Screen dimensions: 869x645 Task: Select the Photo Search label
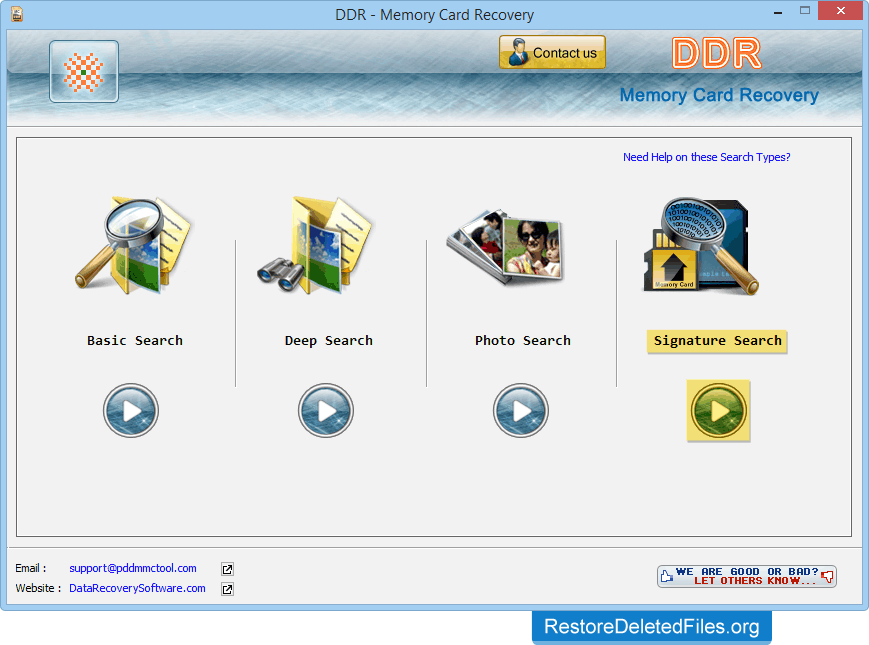pyautogui.click(x=523, y=341)
